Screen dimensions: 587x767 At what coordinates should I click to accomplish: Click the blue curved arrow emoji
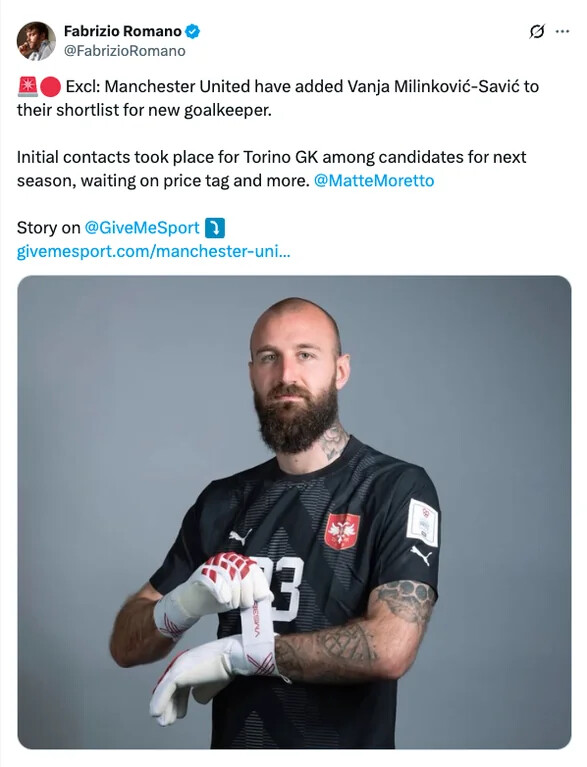coord(215,228)
